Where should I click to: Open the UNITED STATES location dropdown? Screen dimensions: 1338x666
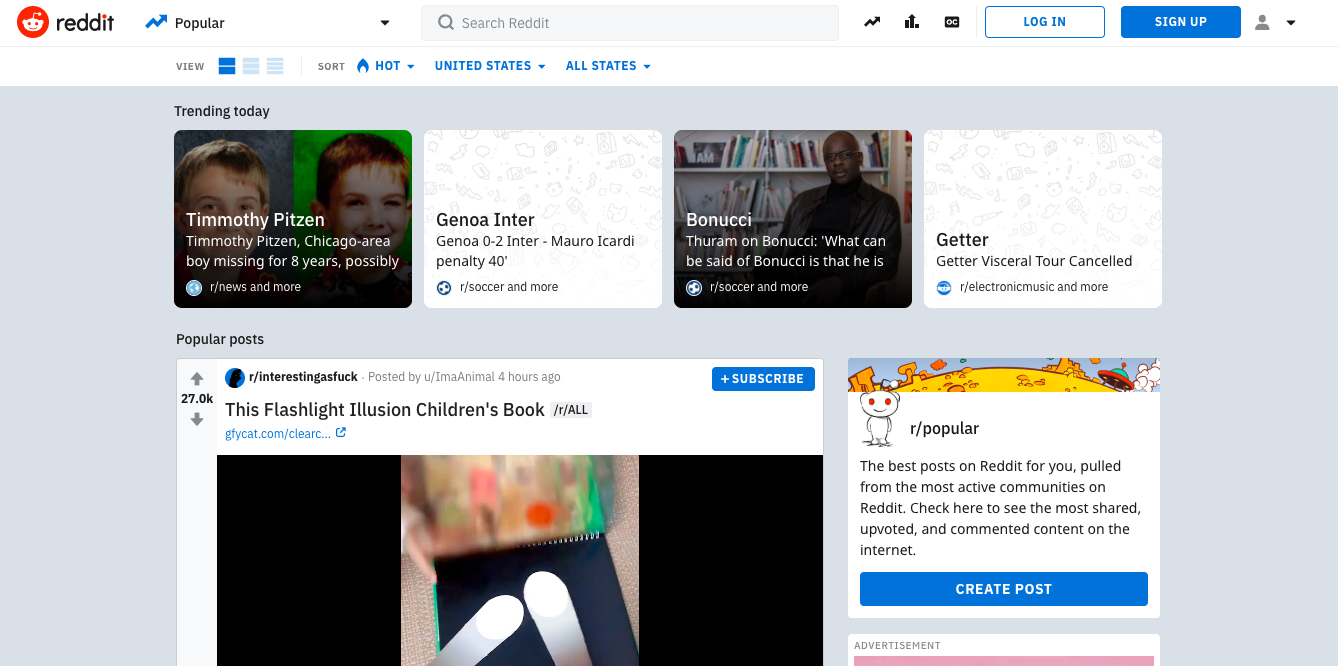tap(490, 66)
